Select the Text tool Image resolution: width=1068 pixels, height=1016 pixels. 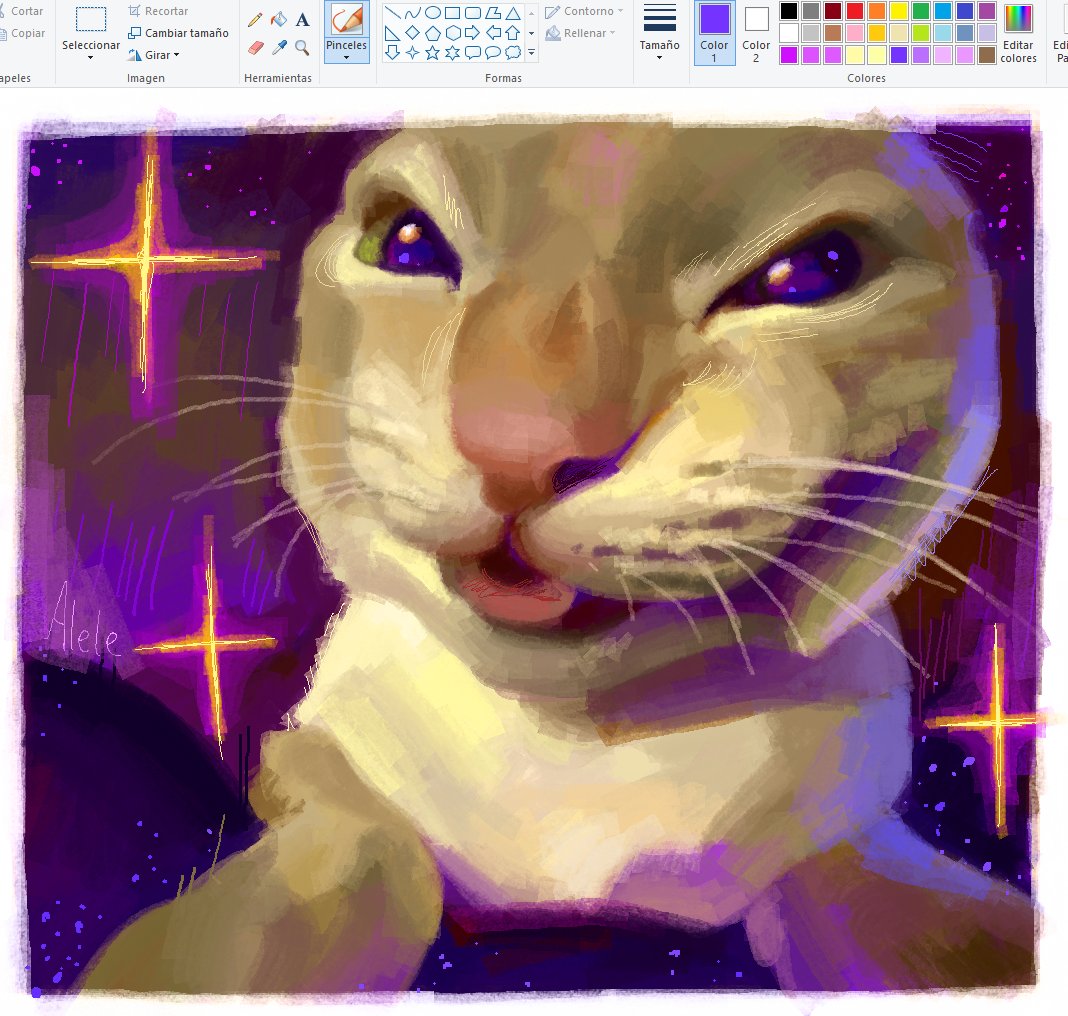coord(302,20)
